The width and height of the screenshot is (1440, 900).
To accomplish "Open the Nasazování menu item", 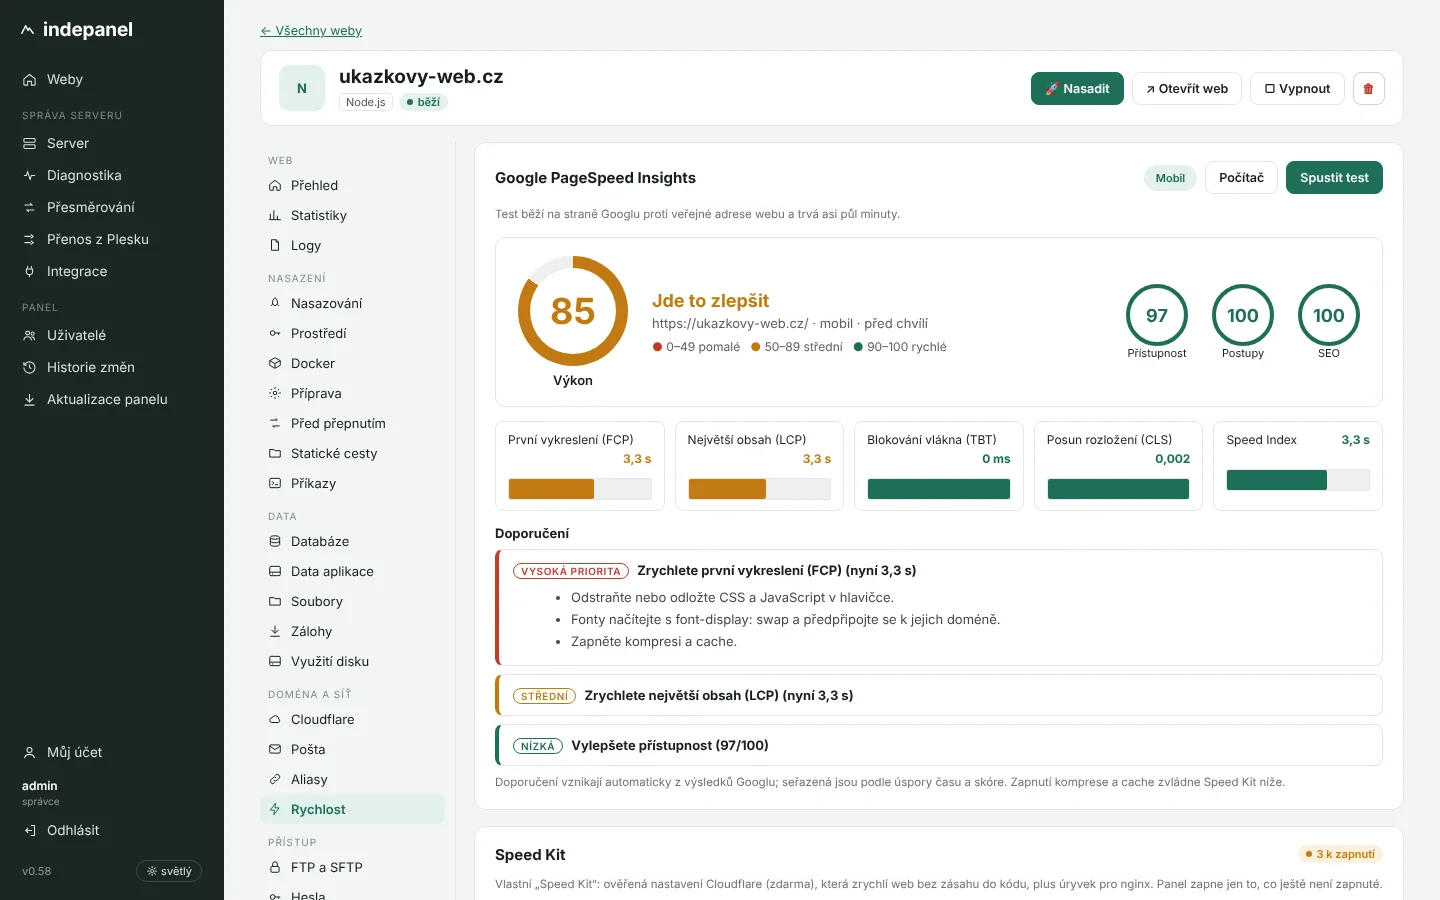I will pos(352,304).
